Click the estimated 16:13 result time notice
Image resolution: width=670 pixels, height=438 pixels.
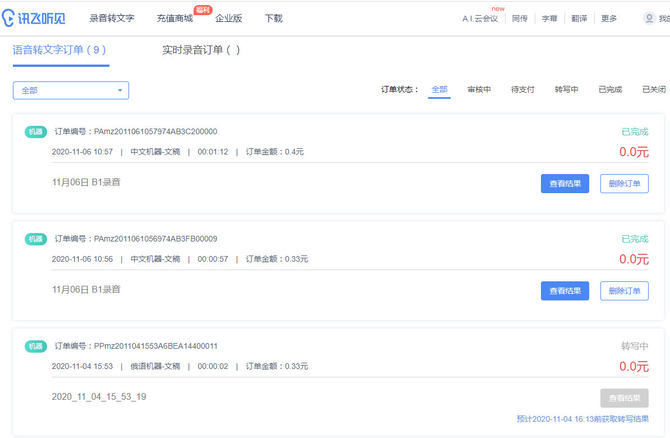(582, 419)
